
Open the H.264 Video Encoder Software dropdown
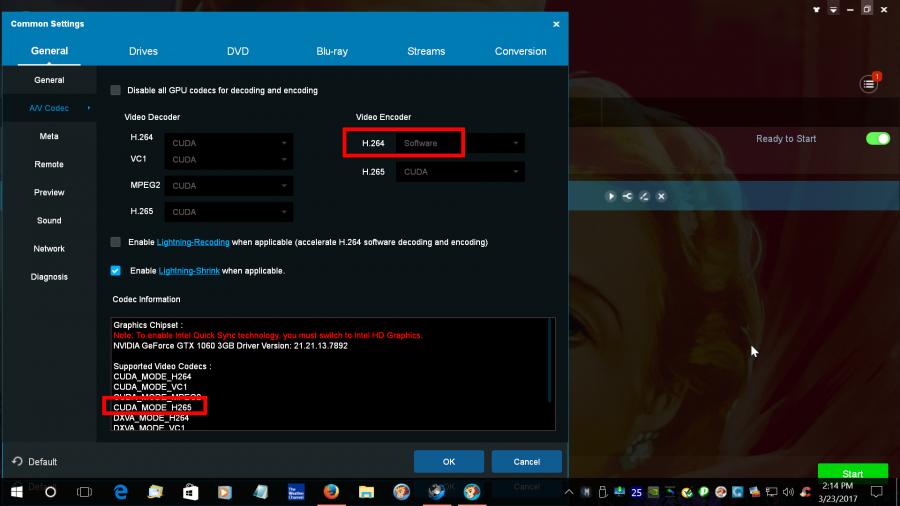[x=460, y=143]
